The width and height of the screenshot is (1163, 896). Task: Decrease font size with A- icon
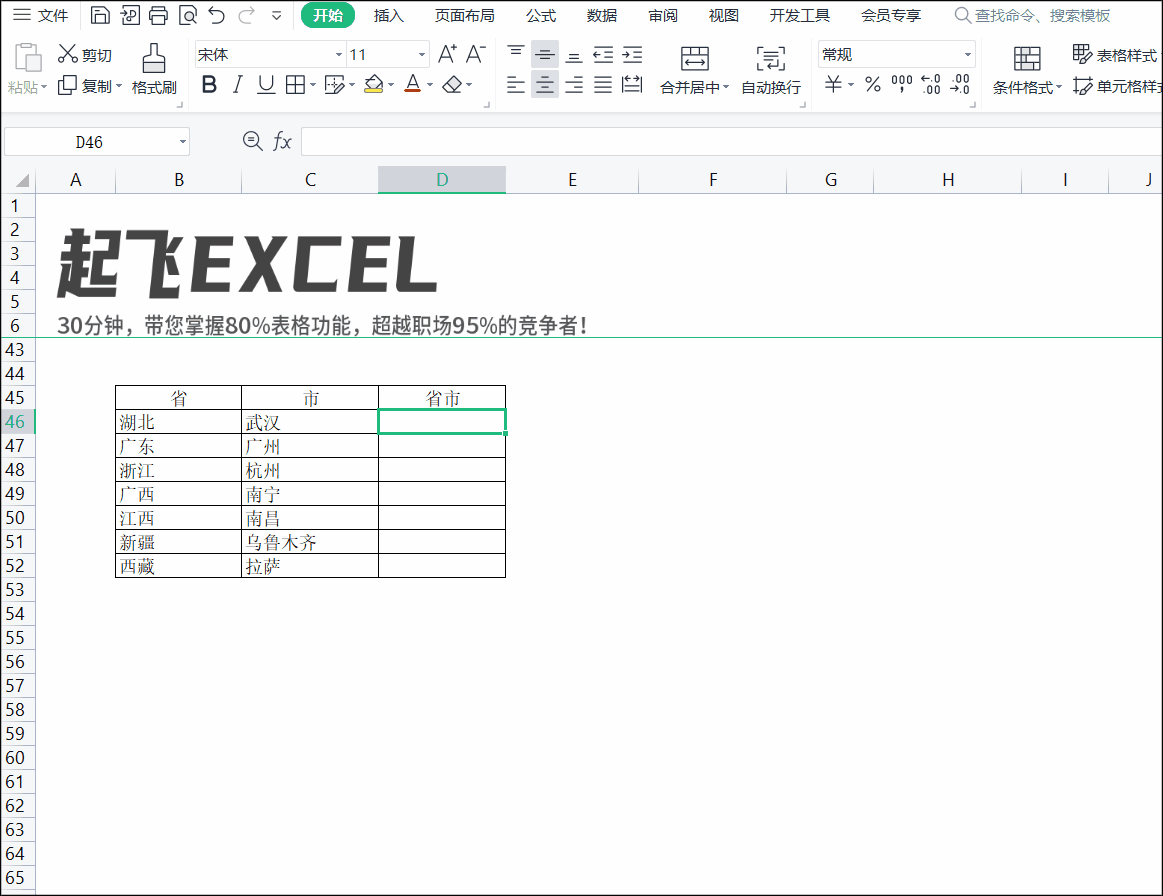pyautogui.click(x=475, y=53)
